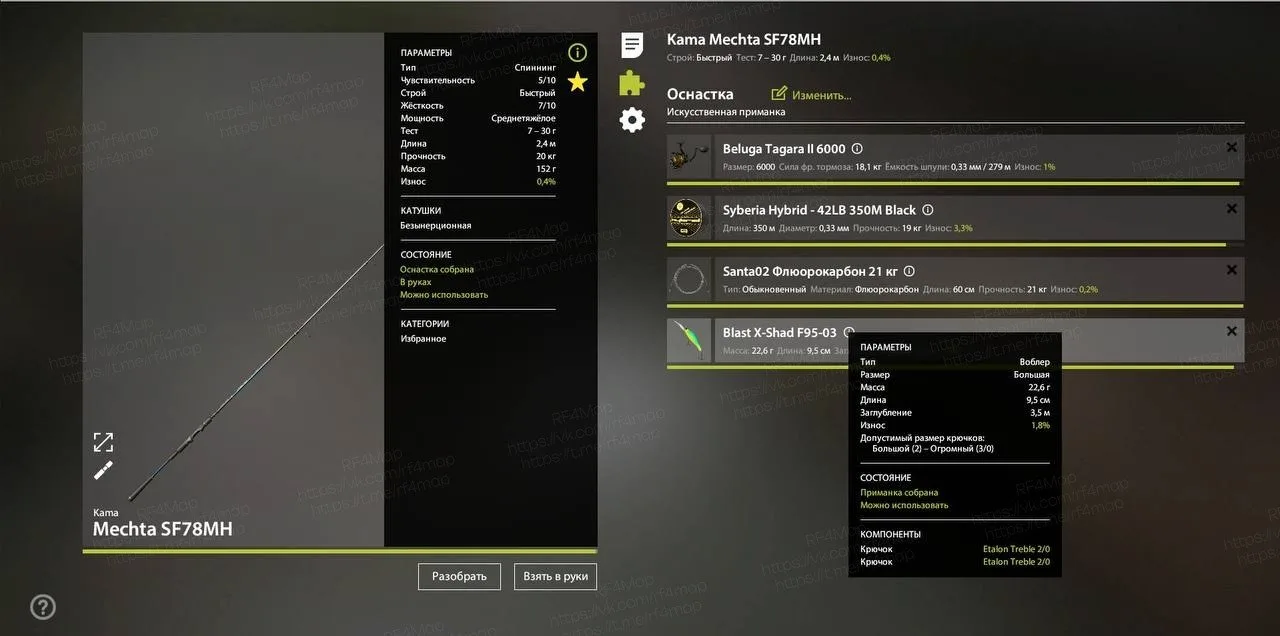Toggle the yellow favorite star

[577, 82]
